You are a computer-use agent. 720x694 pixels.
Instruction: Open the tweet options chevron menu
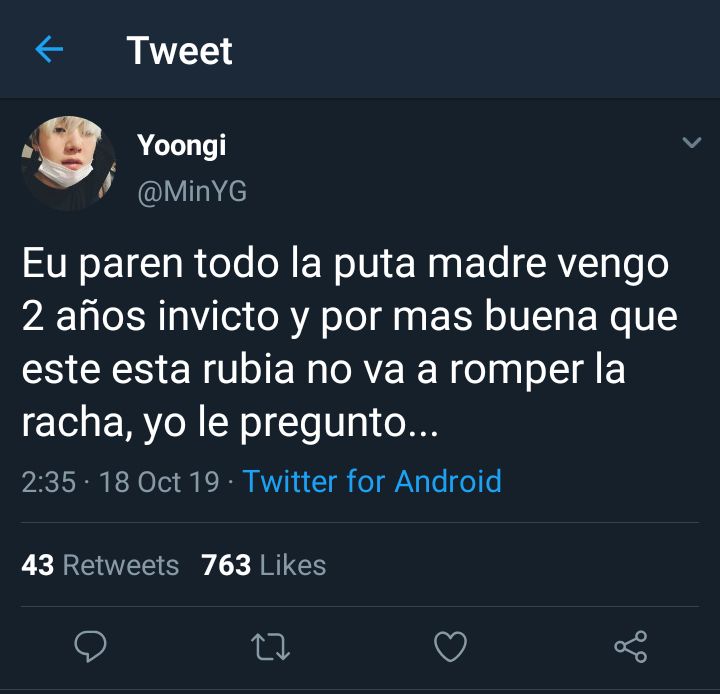coord(692,143)
